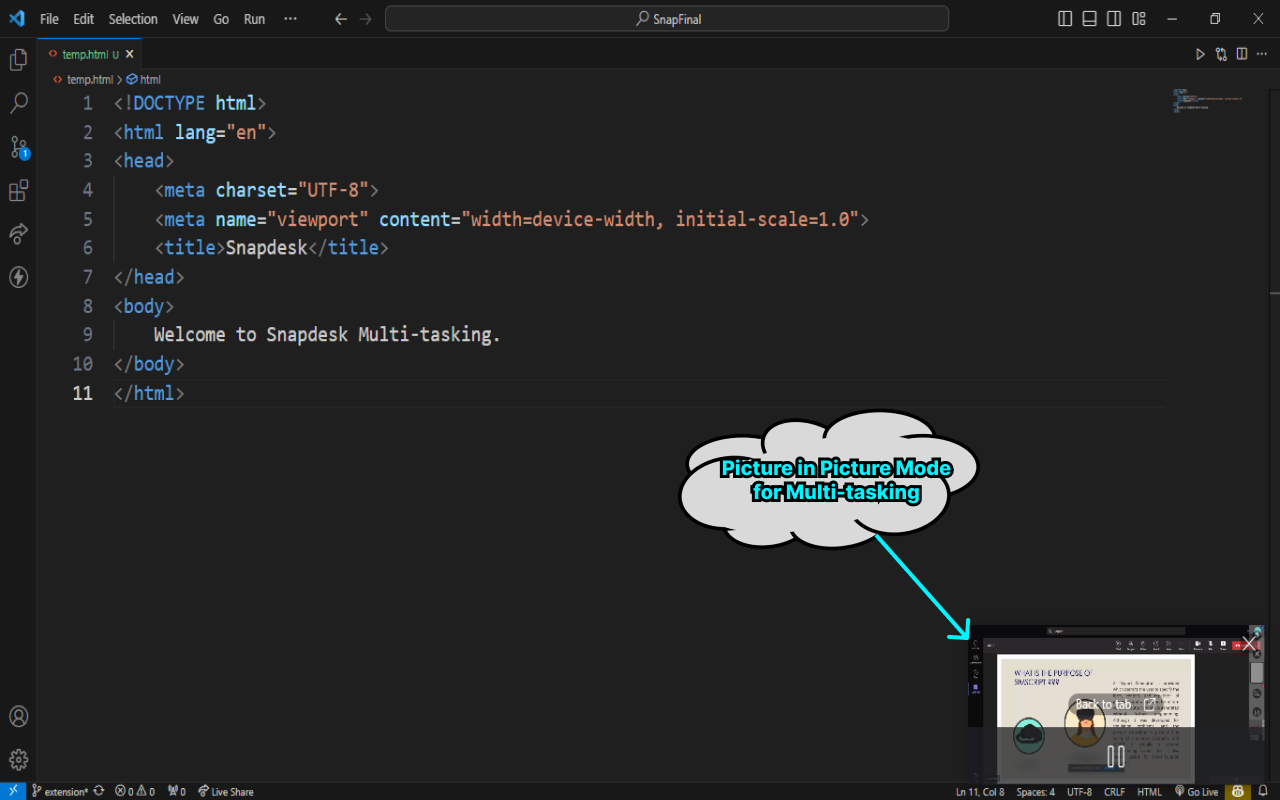Start Live Share from the status bar
This screenshot has height=800, width=1280.
(225, 791)
